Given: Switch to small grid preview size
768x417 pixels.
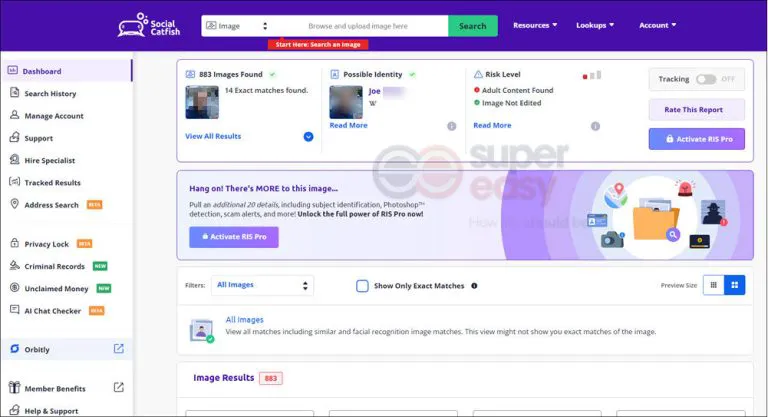Looking at the screenshot, I should (713, 285).
